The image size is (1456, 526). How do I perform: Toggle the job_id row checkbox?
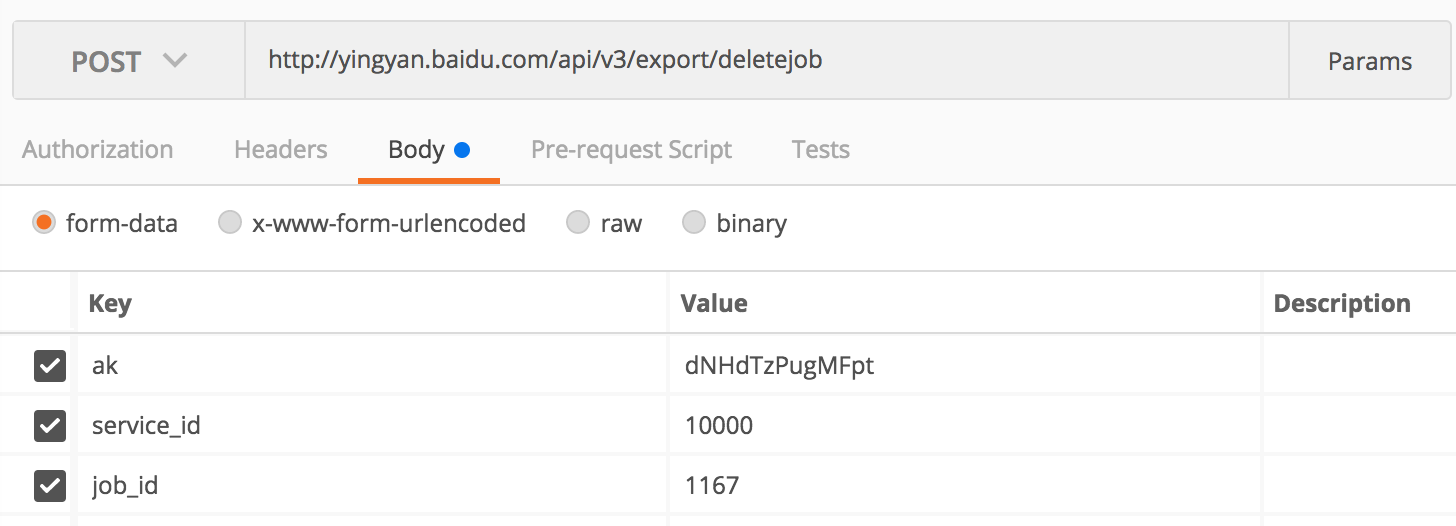pos(50,486)
